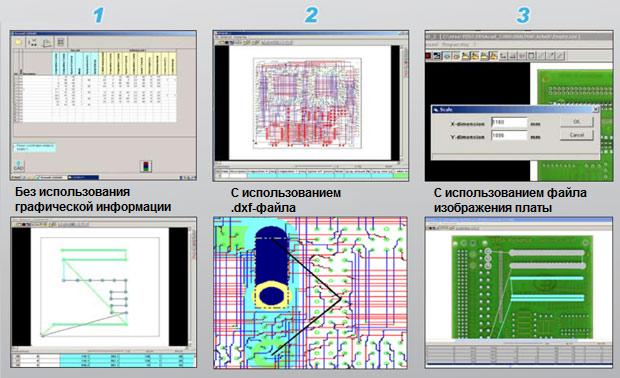Image resolution: width=620 pixels, height=378 pixels.
Task: Click the CAD icon in screenshot 1
Action: point(19,166)
